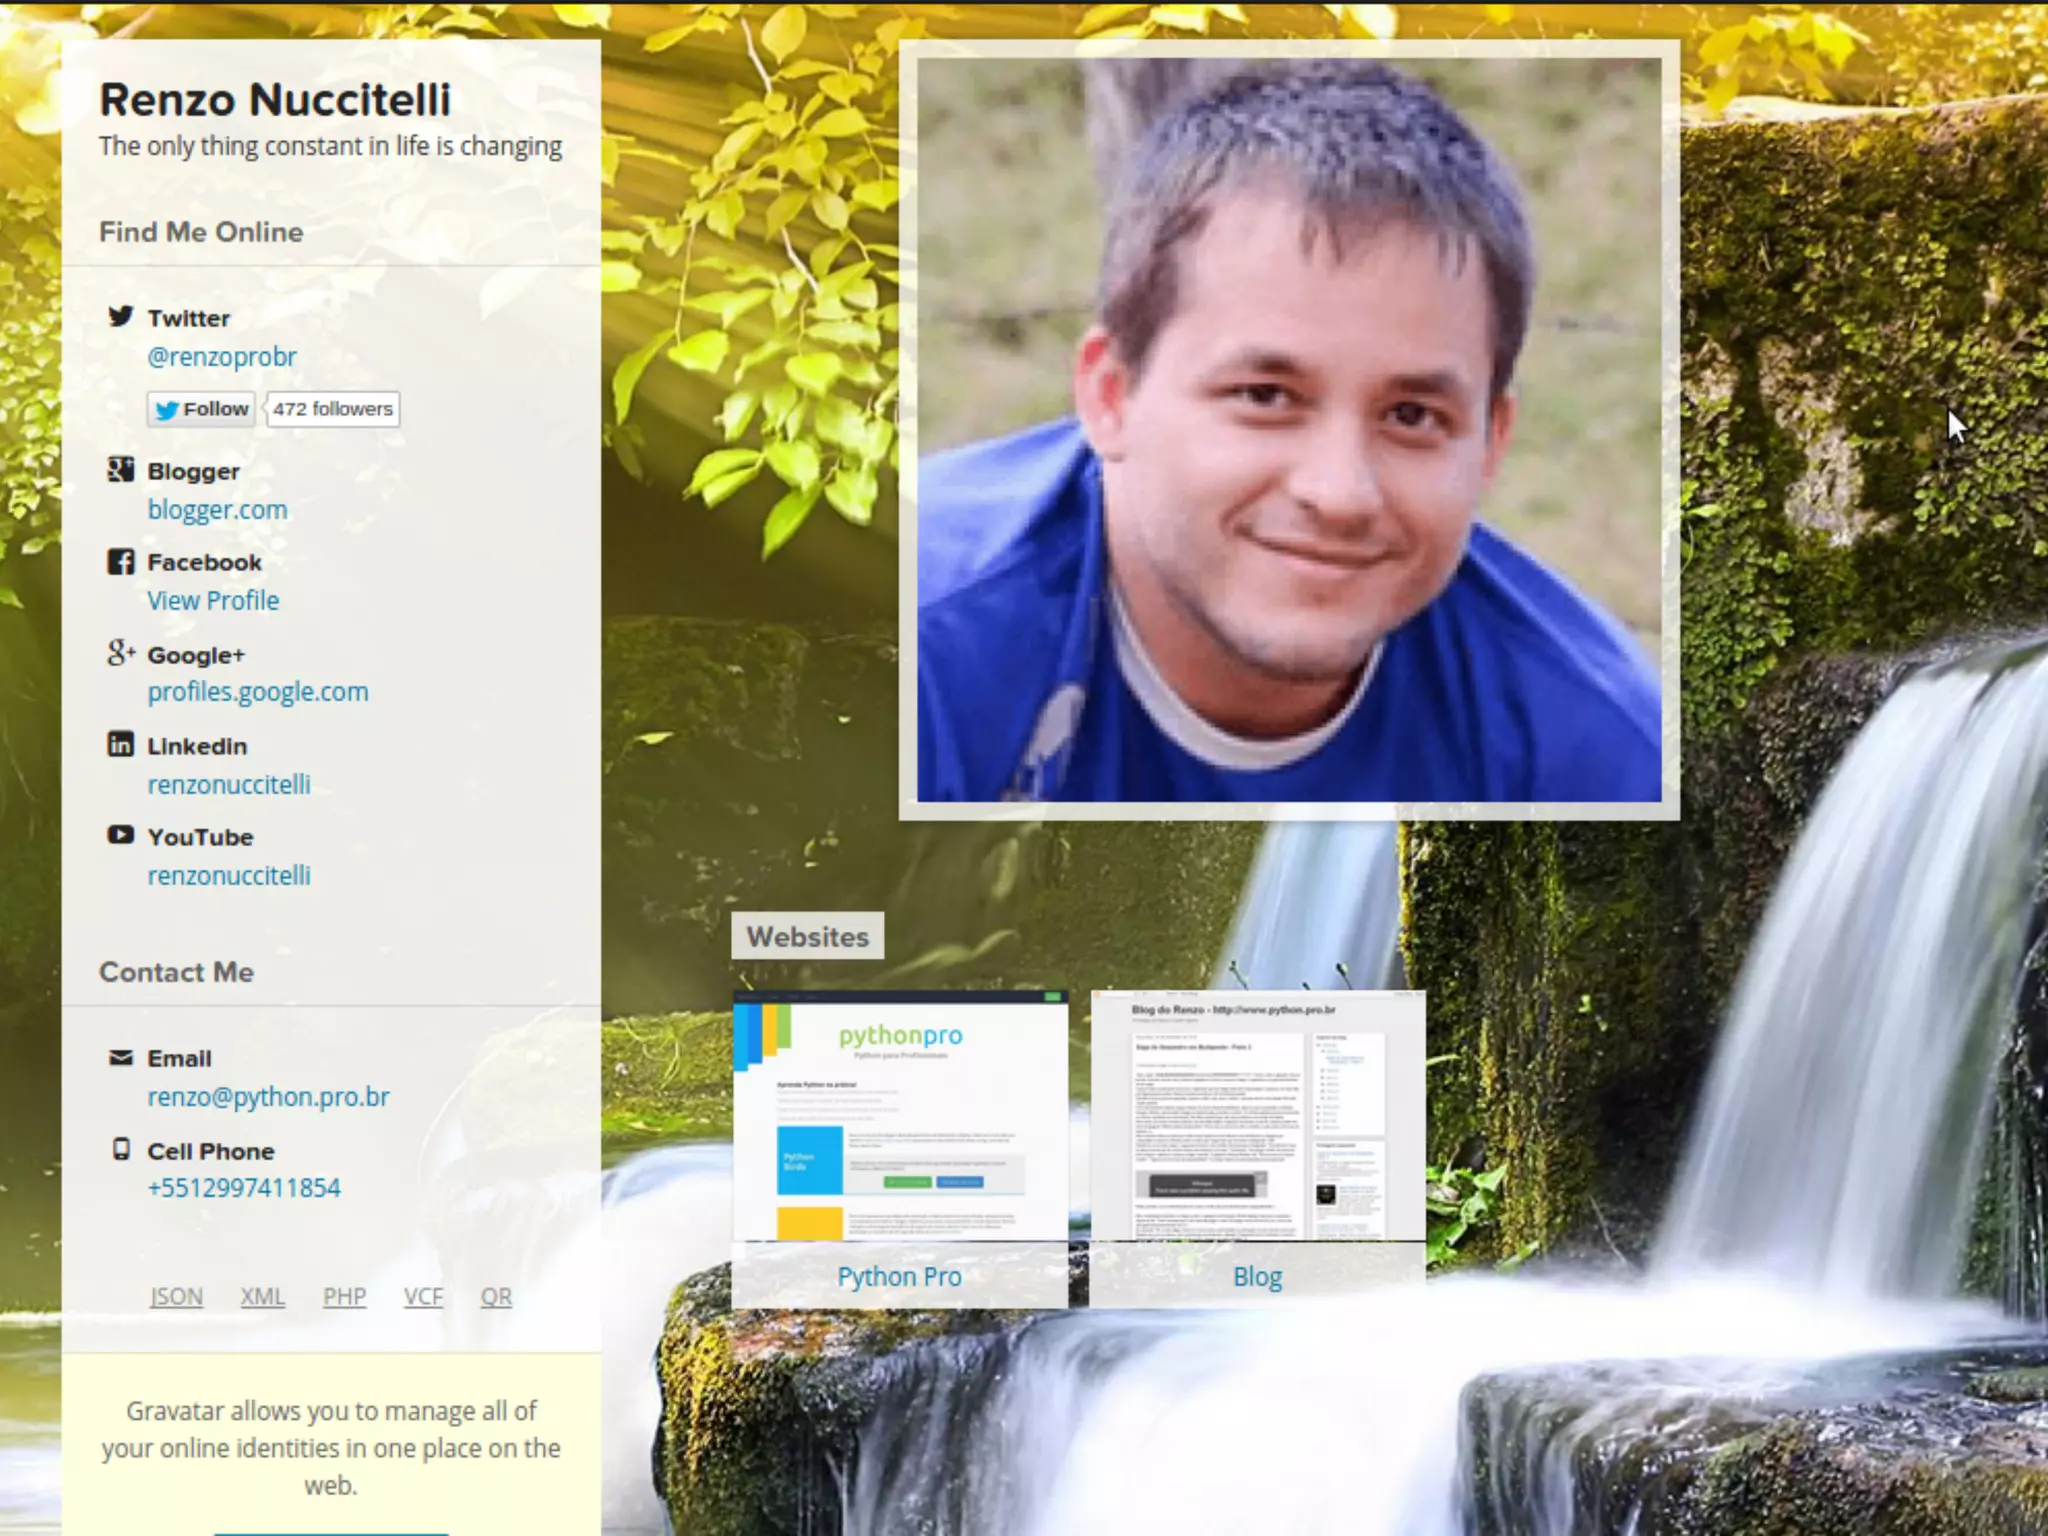
Task: Click the Renzo Nuccitelli name heading
Action: click(275, 100)
